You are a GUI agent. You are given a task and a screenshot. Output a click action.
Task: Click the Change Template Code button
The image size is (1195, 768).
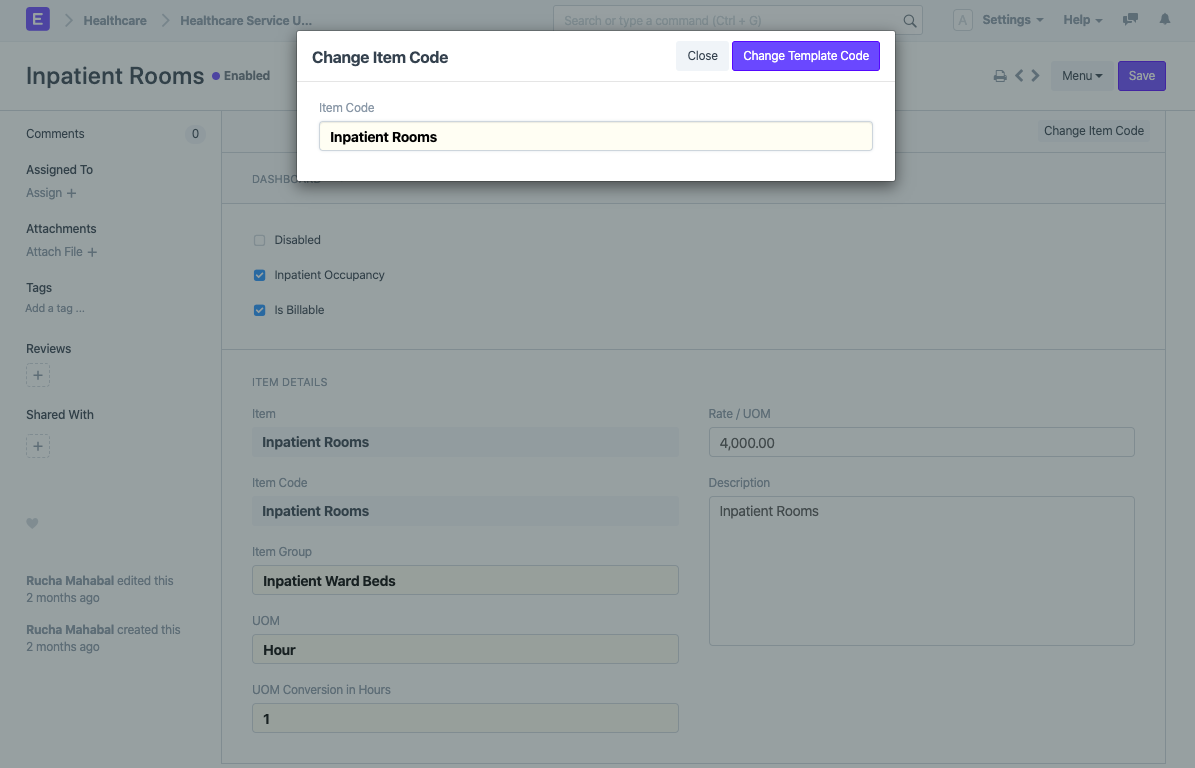[x=805, y=56]
